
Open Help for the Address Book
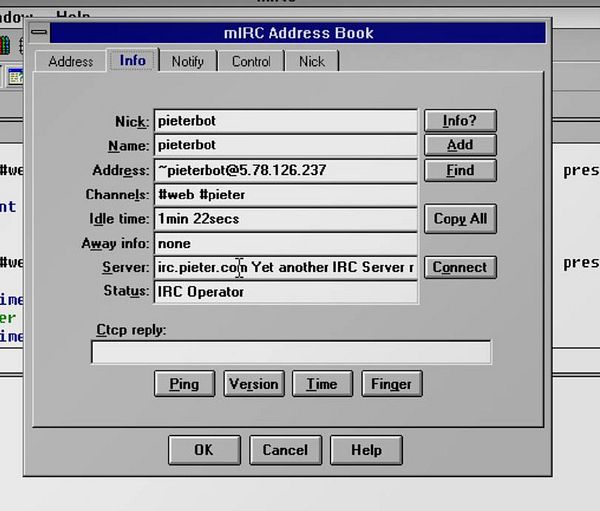coord(366,450)
